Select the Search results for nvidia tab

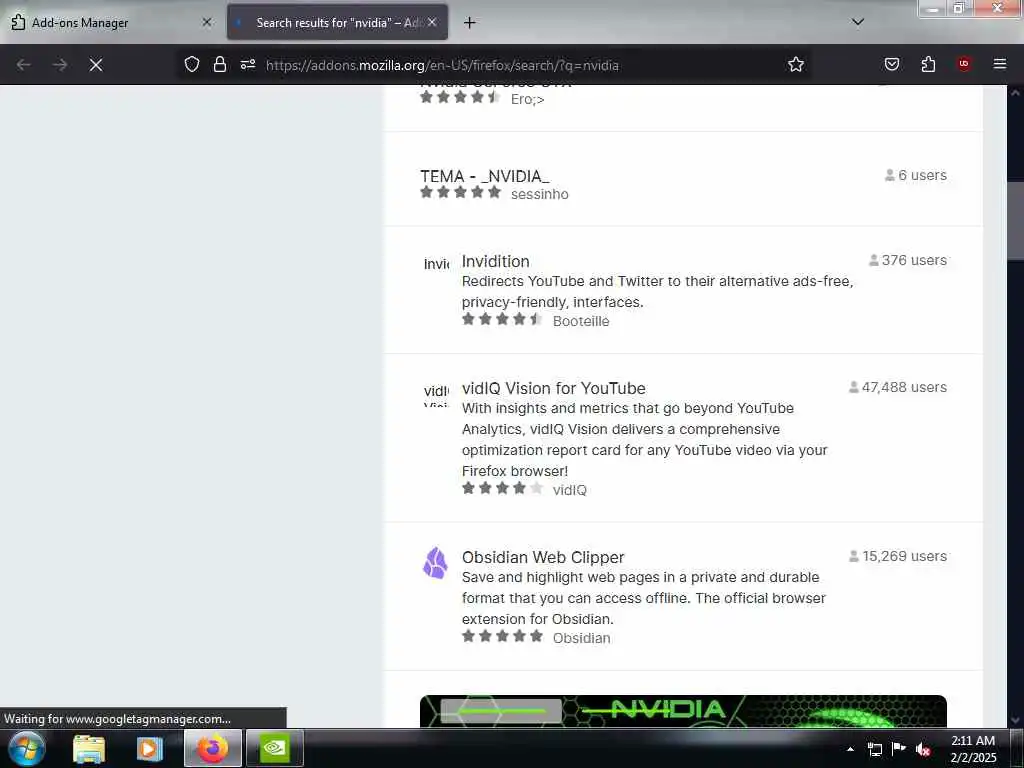tap(338, 22)
